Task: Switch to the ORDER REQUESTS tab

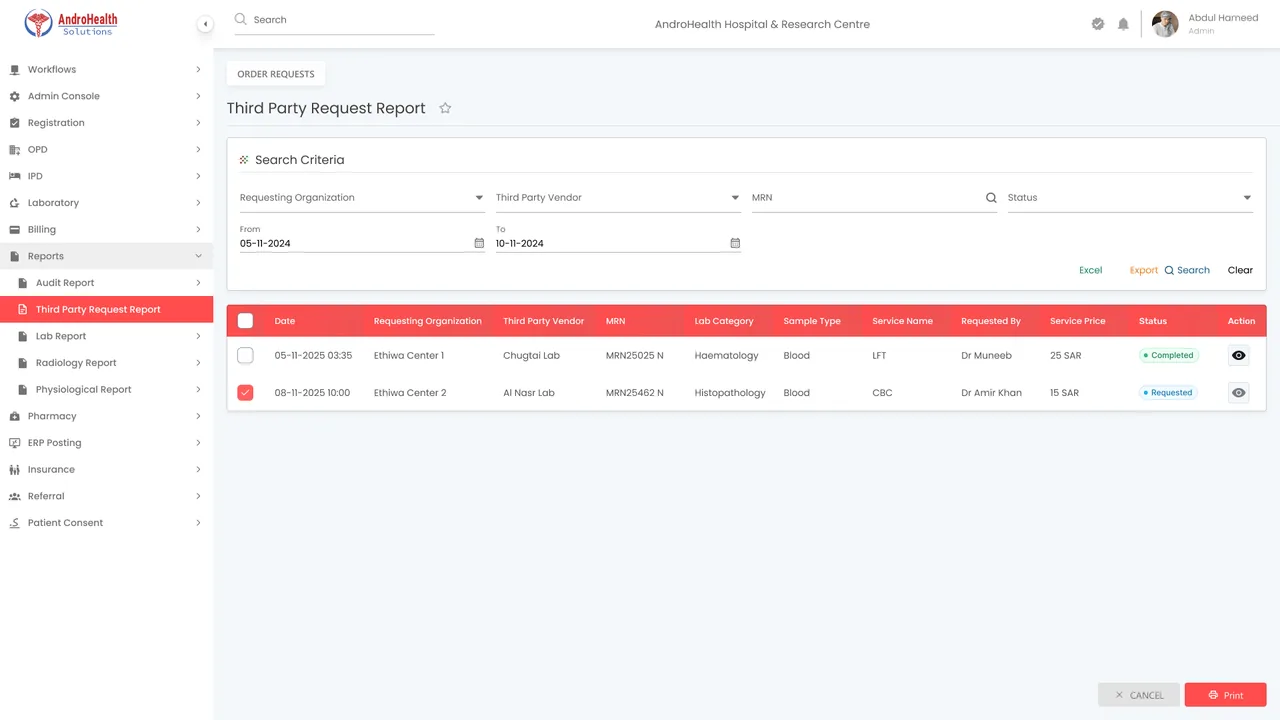Action: 276,74
